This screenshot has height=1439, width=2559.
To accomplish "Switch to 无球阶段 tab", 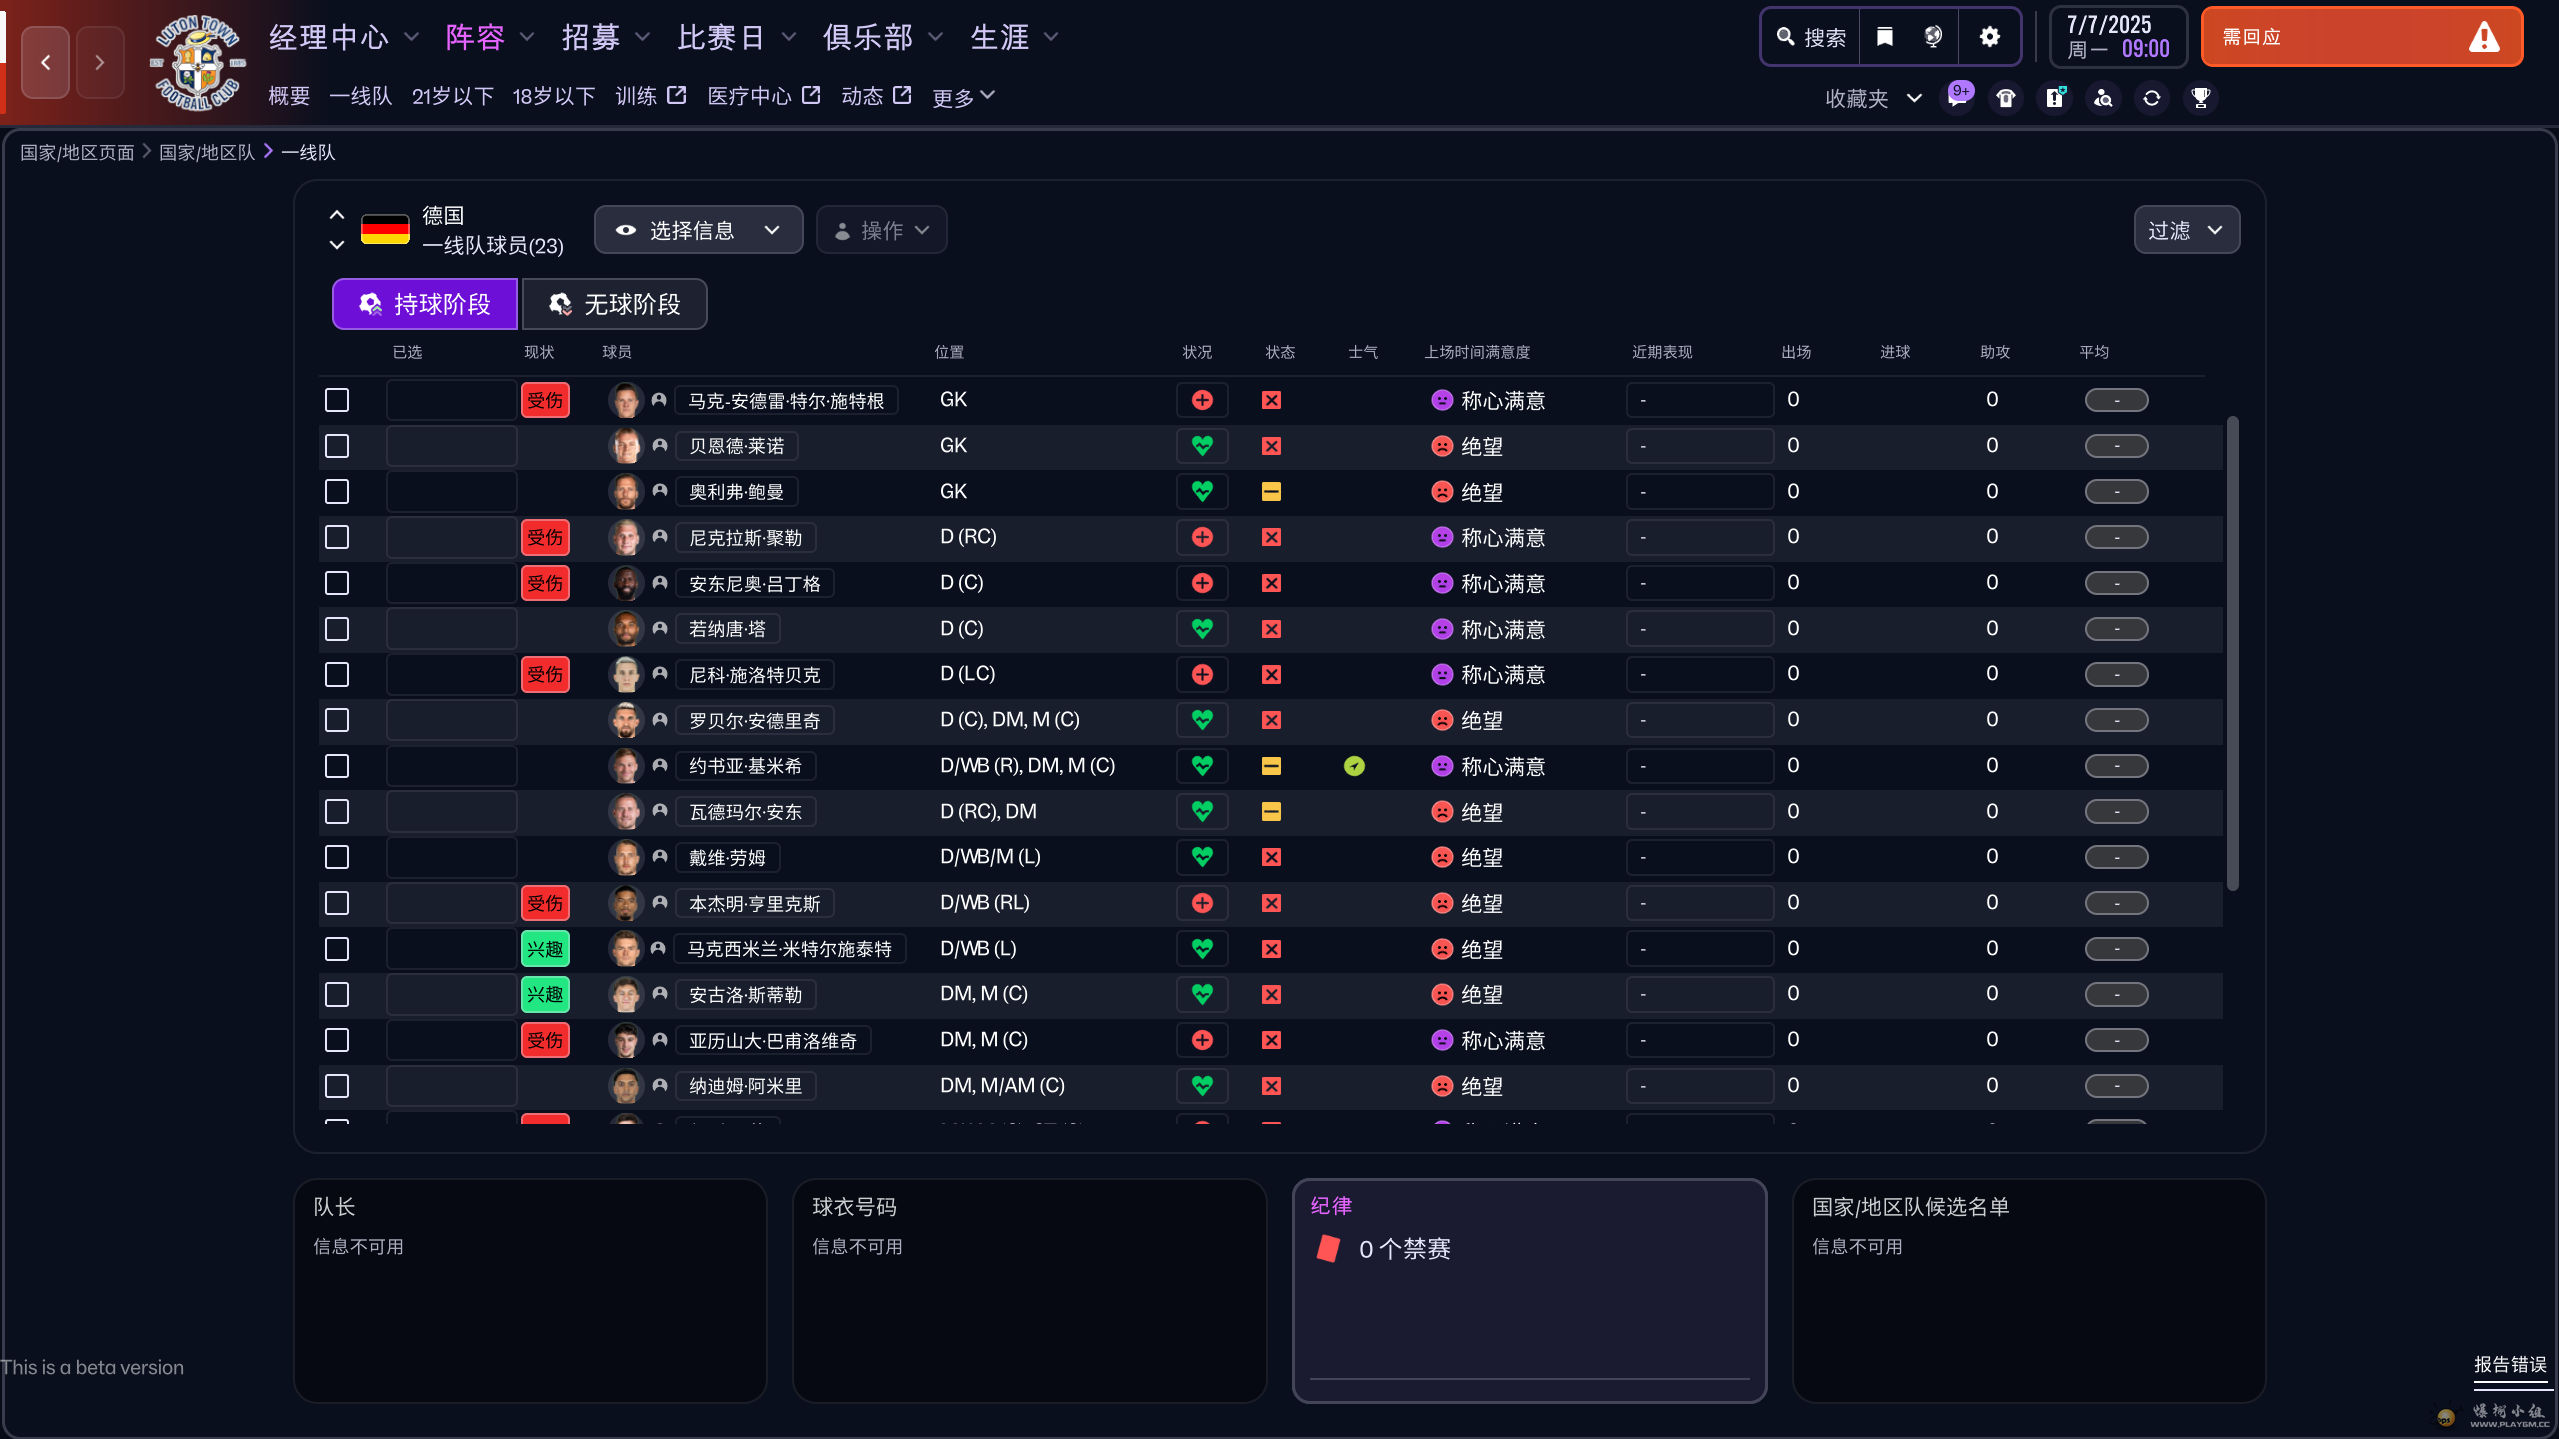I will (x=614, y=304).
